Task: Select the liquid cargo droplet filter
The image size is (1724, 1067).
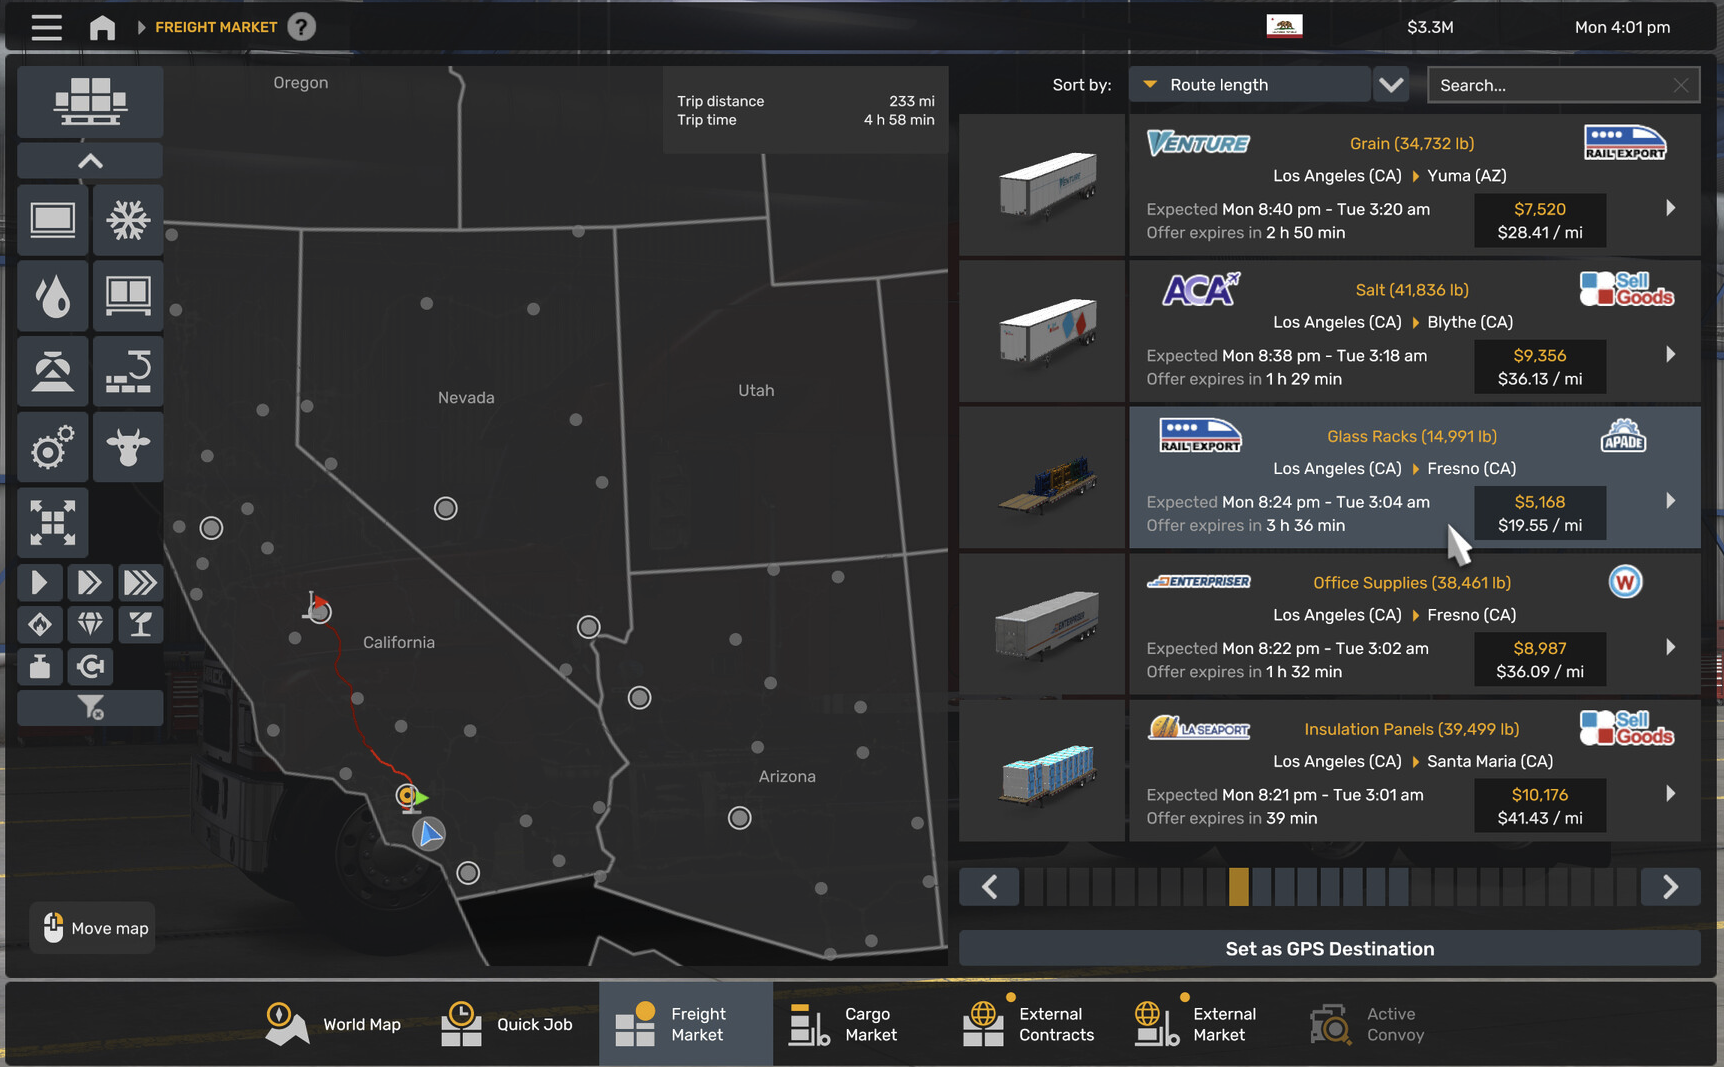Action: (52, 295)
